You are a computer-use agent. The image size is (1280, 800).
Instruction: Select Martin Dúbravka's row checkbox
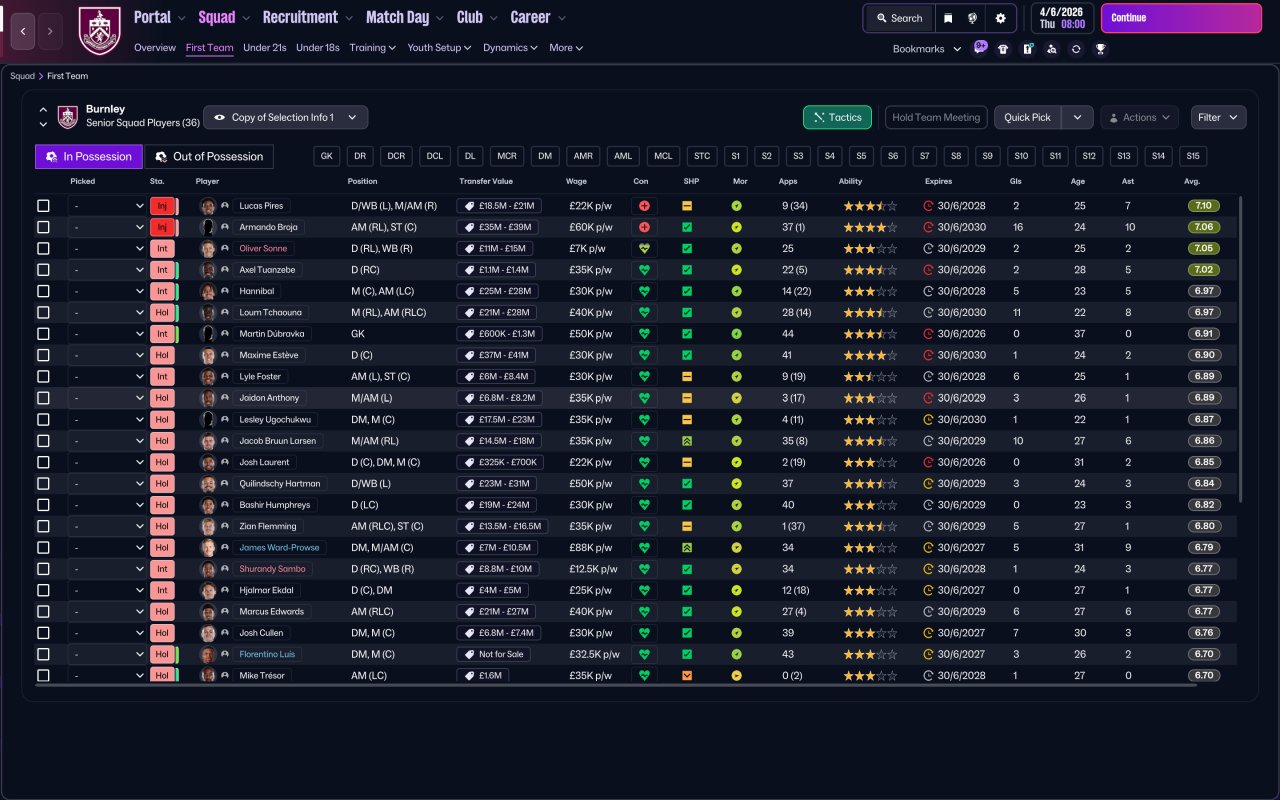point(43,334)
